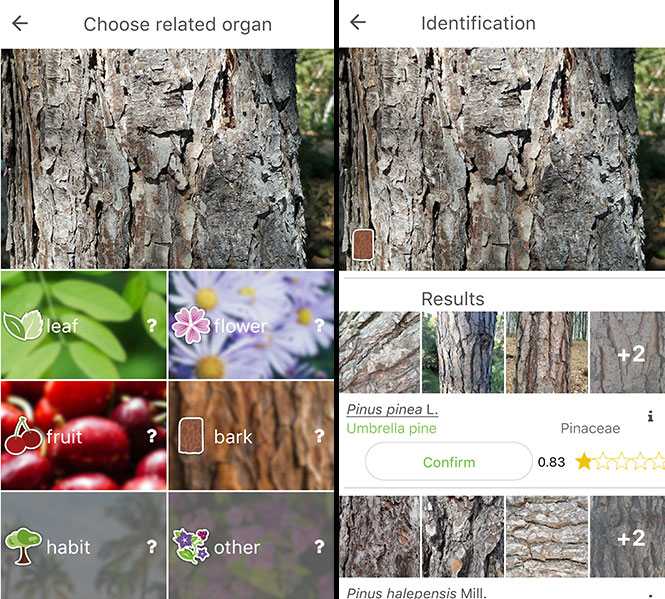The height and width of the screenshot is (599, 665).
Task: Open info icon for Pinus pinea
Action: pos(650,417)
